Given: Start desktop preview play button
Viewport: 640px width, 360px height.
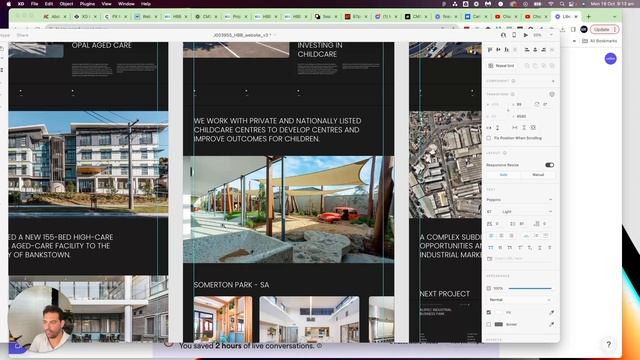Looking at the screenshot, I should [526, 35].
